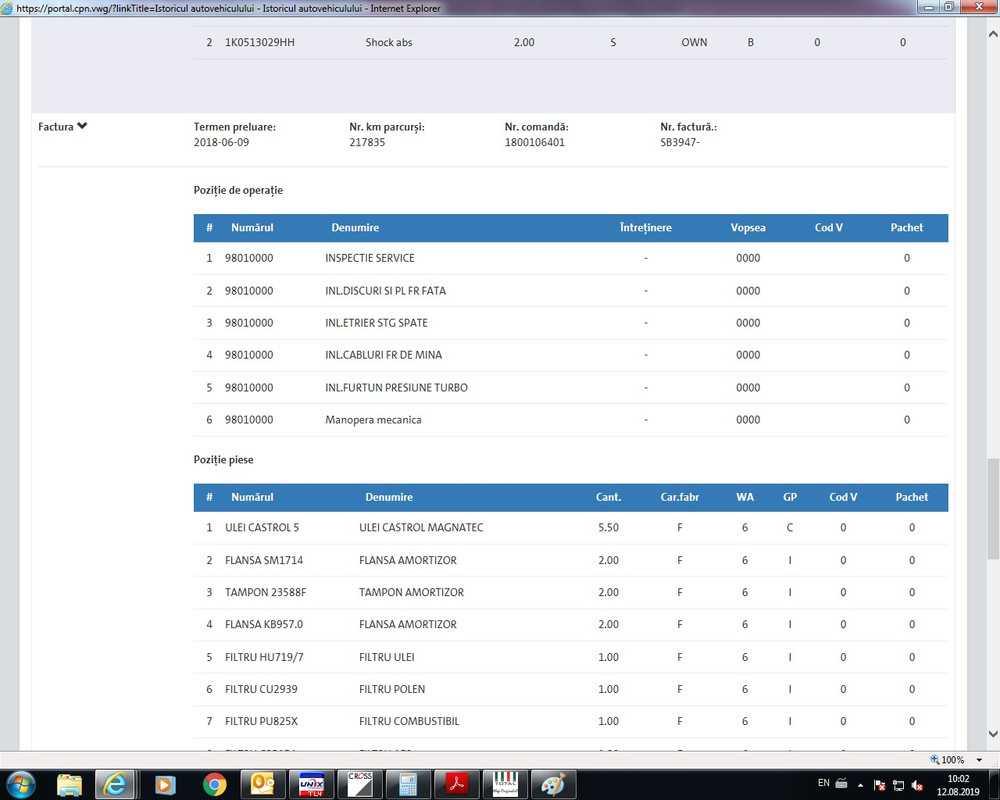Click the Internet Explorer title bar icon
This screenshot has height=800, width=1000.
[x=7, y=8]
